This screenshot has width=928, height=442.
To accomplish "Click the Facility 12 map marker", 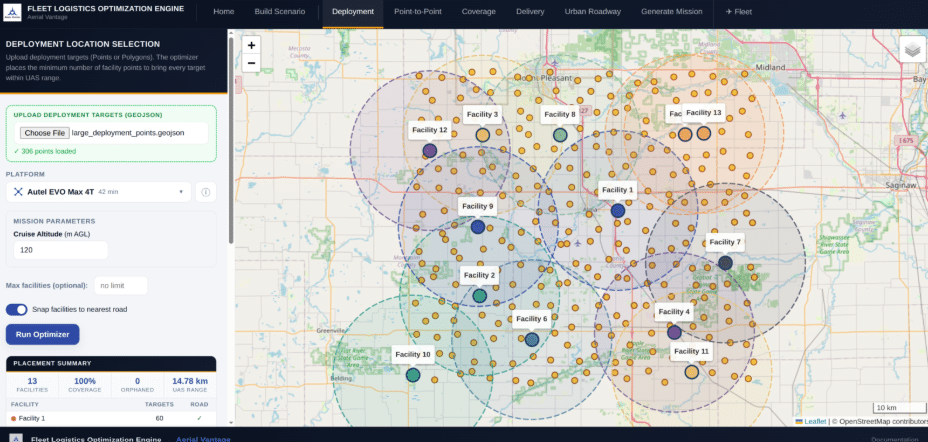I will click(429, 151).
